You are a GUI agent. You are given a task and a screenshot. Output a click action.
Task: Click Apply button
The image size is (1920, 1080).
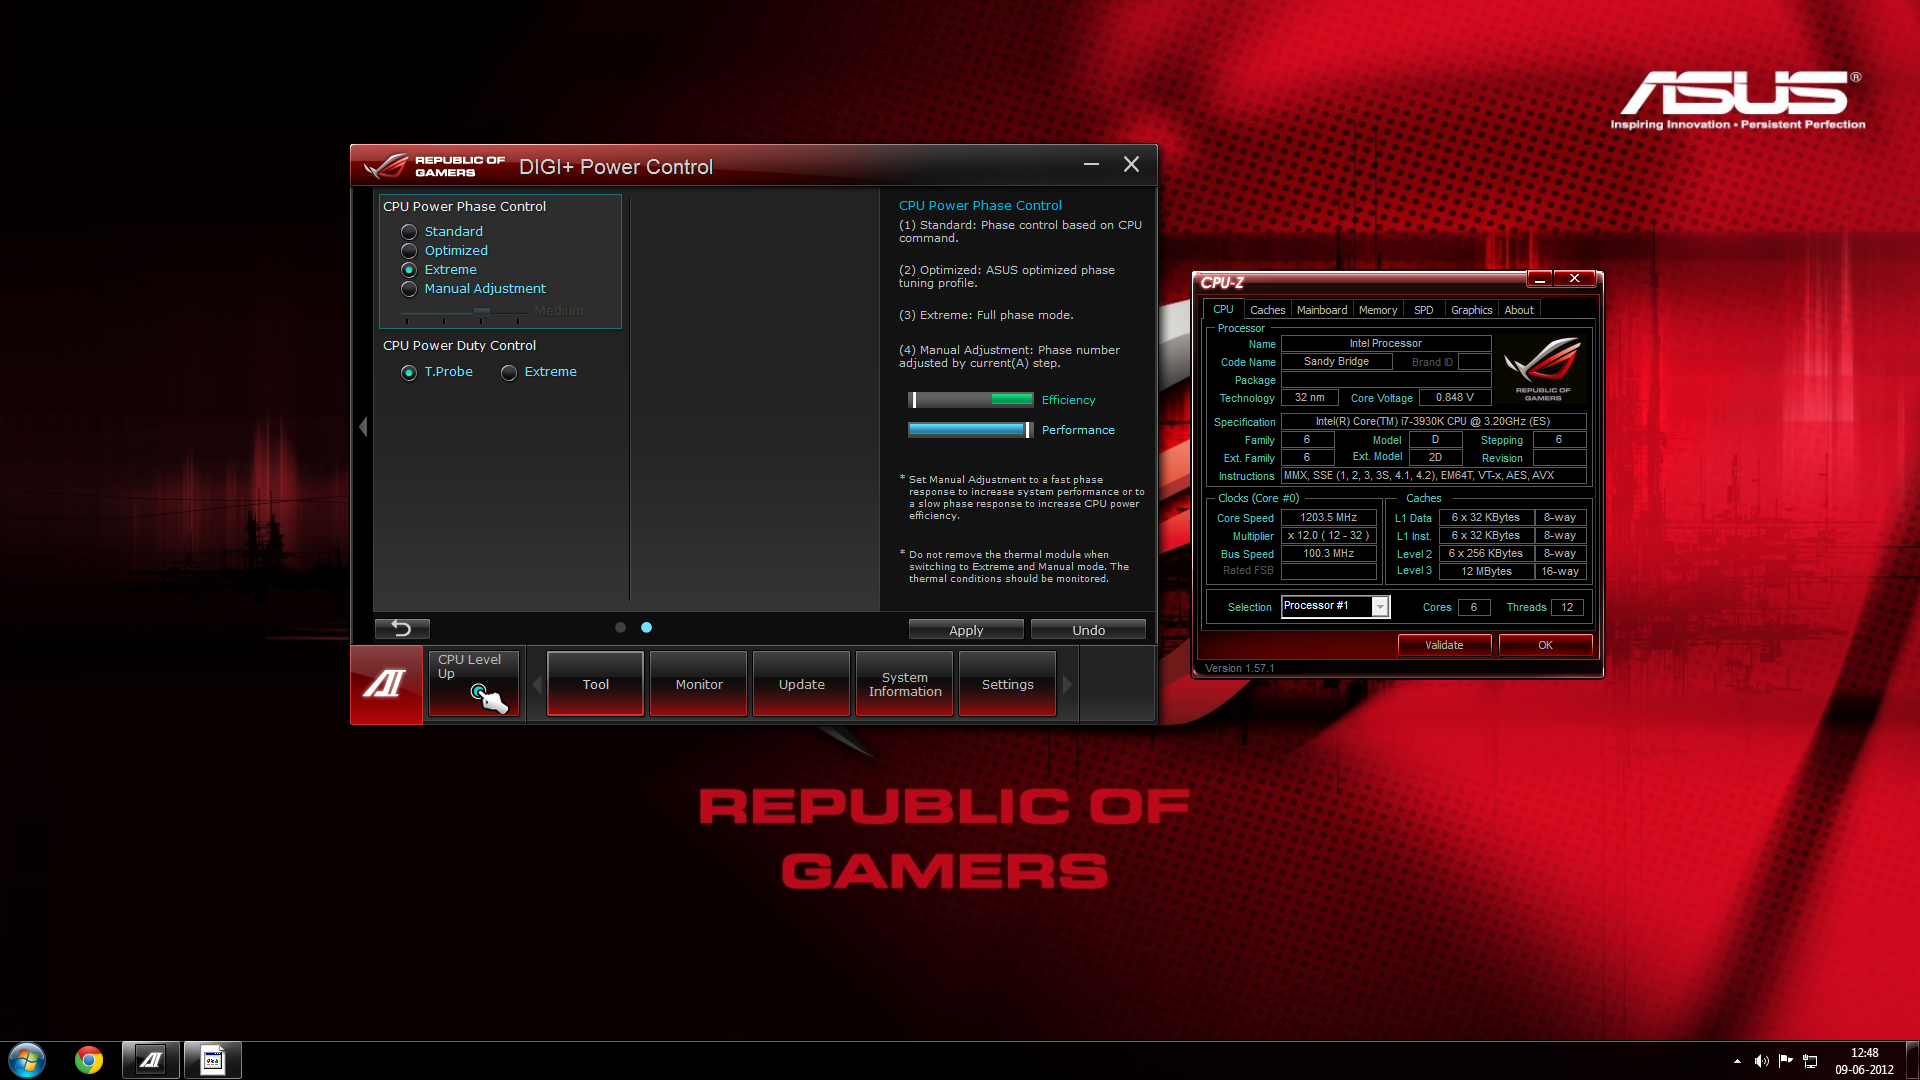(x=966, y=630)
